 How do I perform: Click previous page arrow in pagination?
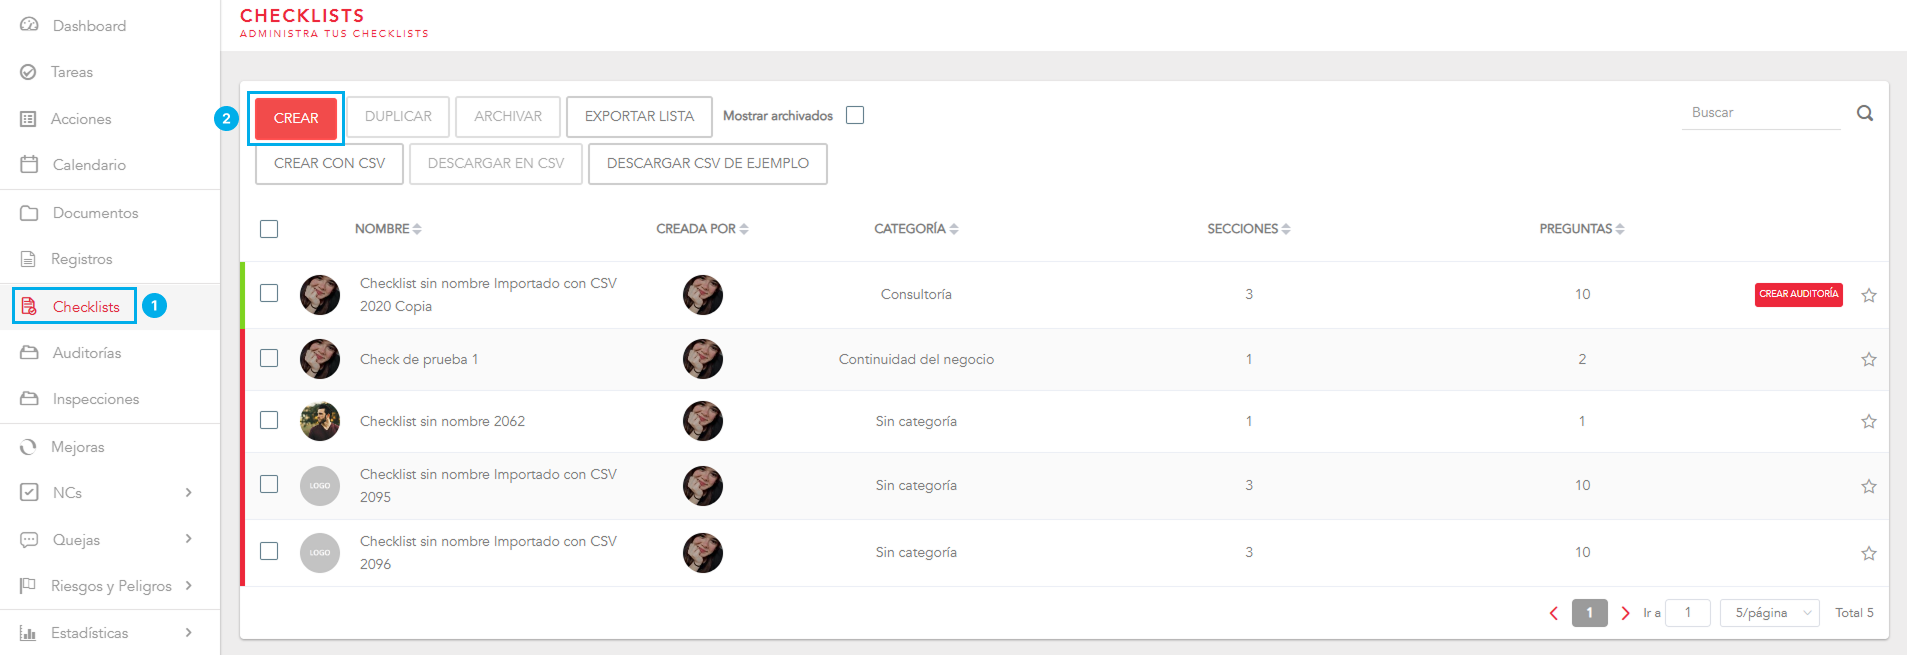click(x=1554, y=613)
